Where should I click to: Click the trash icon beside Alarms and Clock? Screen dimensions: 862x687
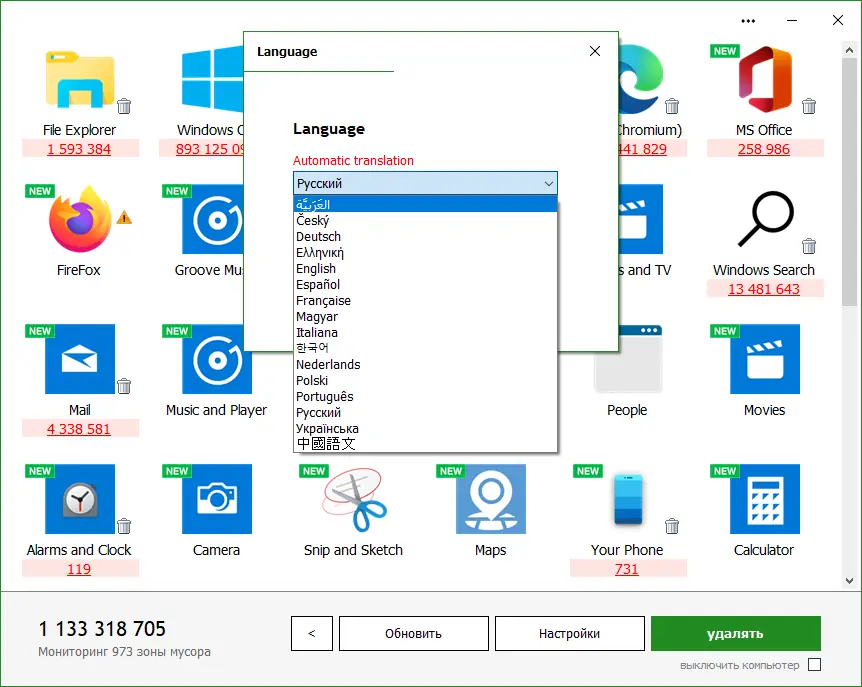click(x=124, y=526)
